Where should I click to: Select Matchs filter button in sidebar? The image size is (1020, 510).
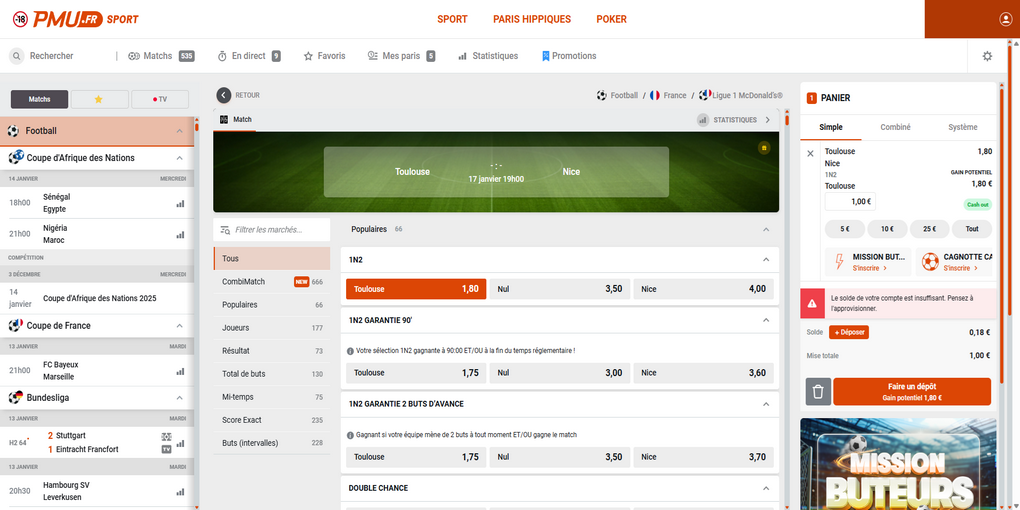[40, 99]
